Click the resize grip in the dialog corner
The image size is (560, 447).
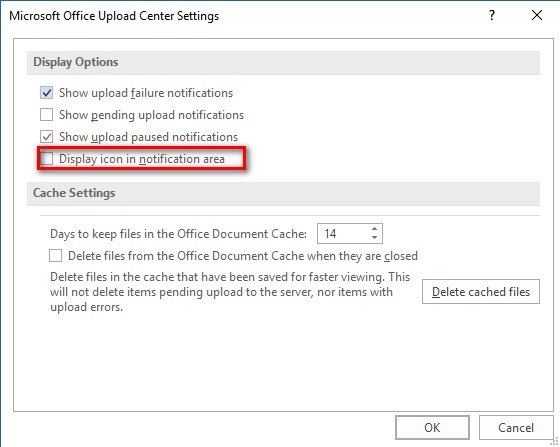point(555,442)
